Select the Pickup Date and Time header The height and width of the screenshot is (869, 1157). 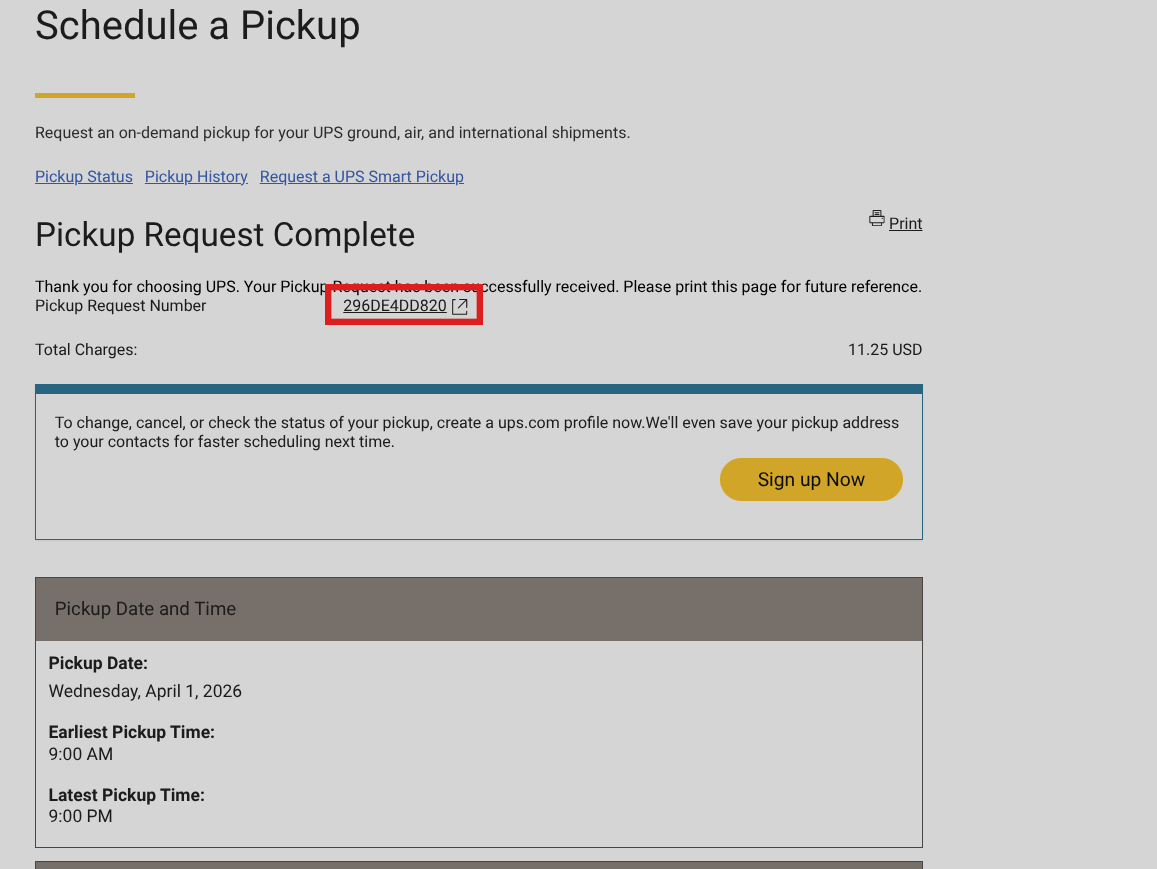click(145, 609)
